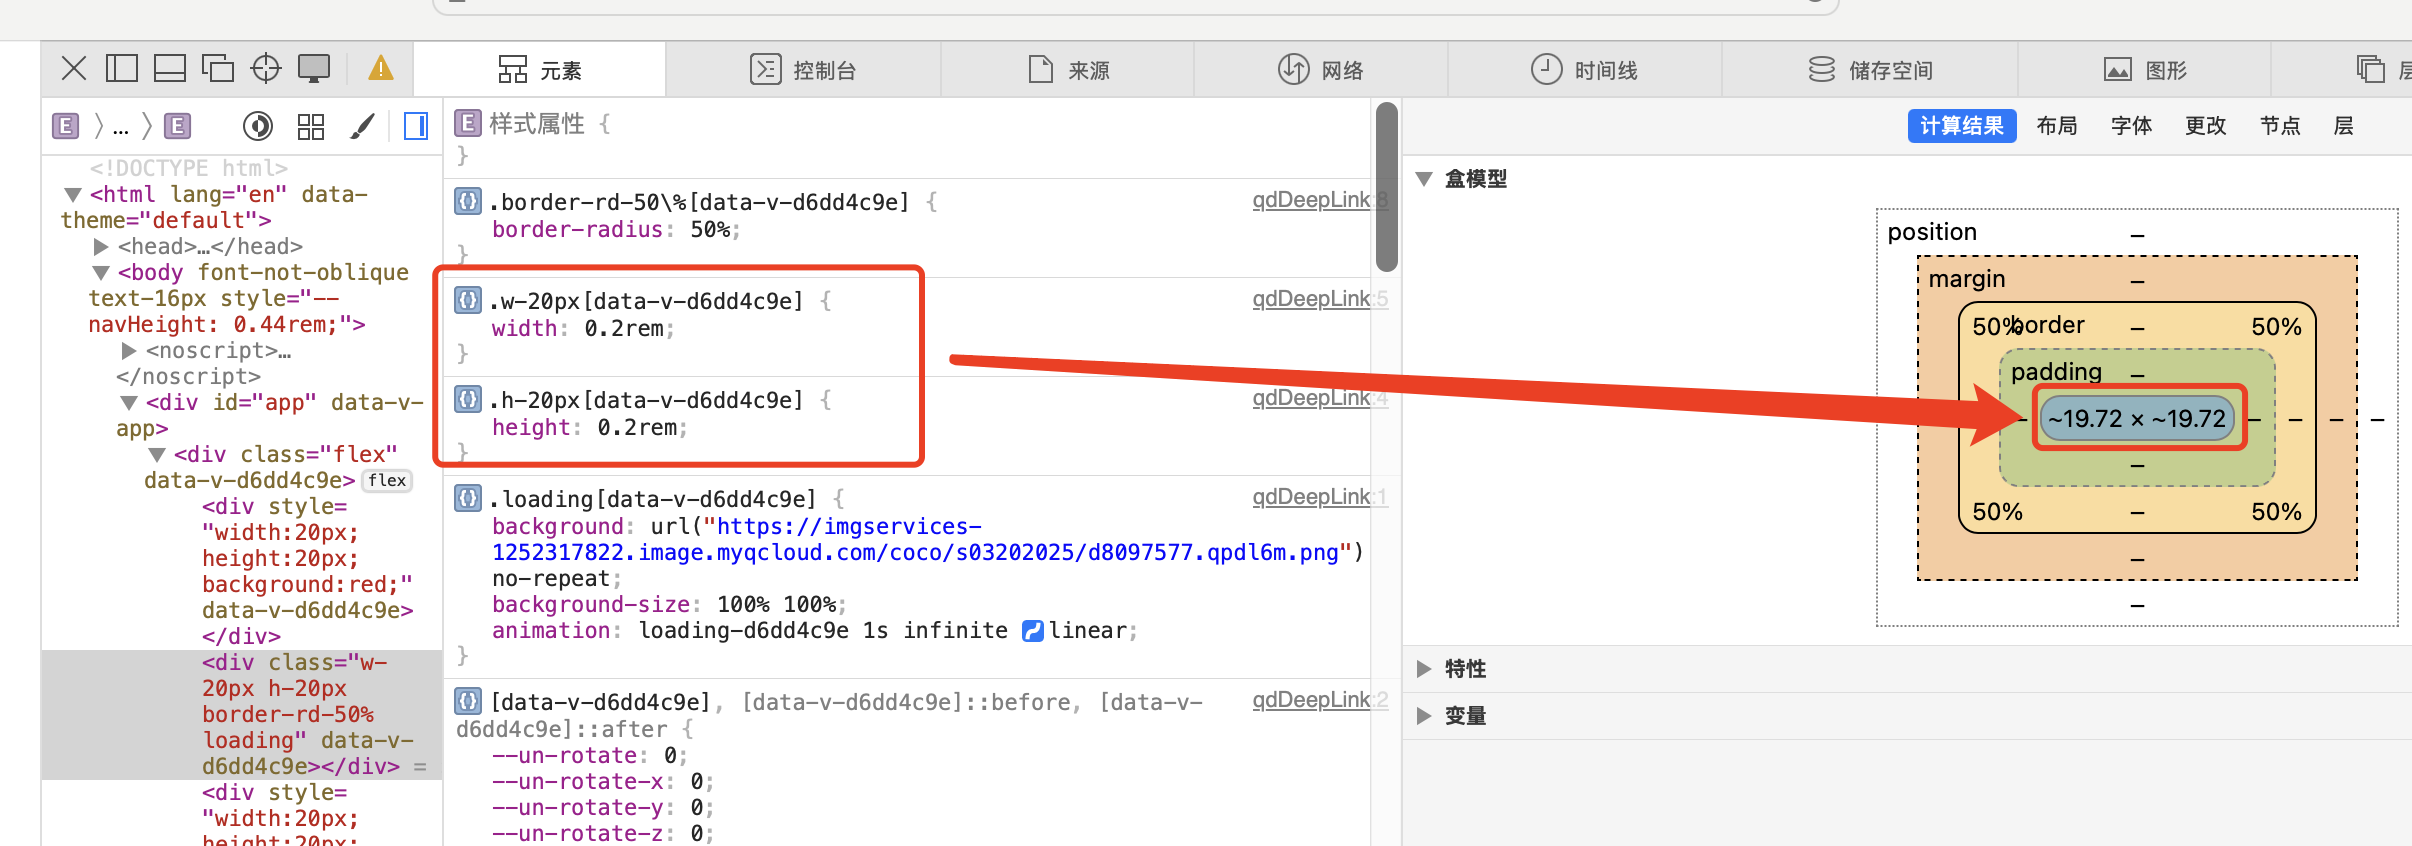Screen dimensions: 2412x846
Task: Edit the height 0.2rem value
Action: click(x=636, y=427)
